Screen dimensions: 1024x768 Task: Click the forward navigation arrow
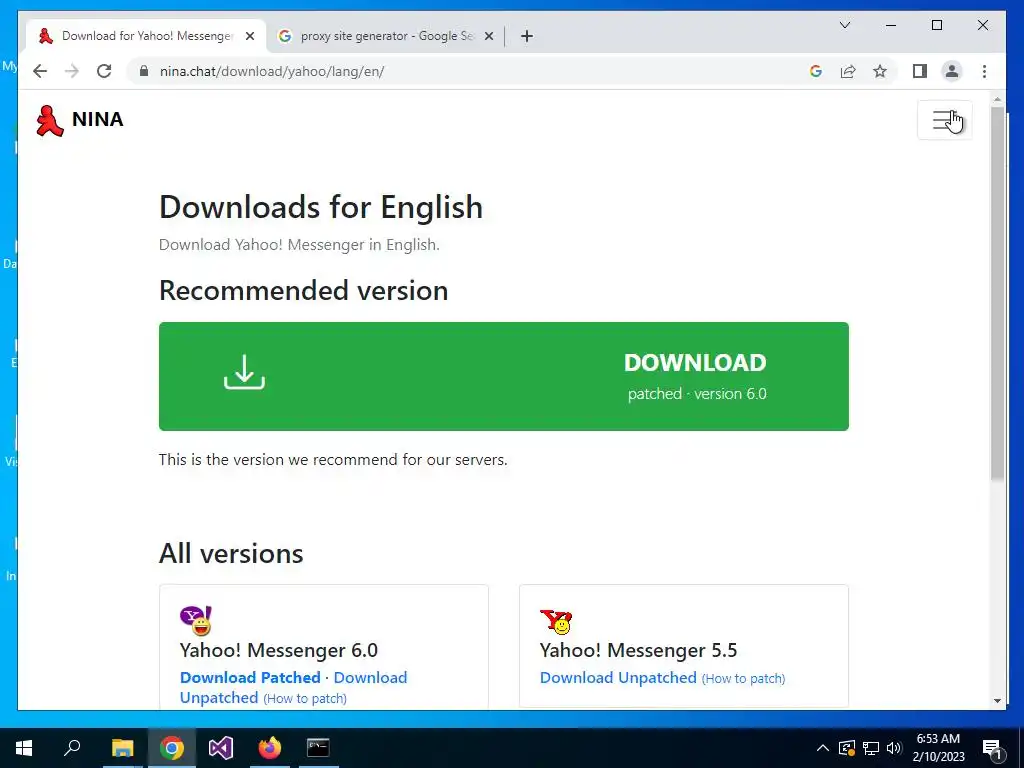(x=72, y=71)
